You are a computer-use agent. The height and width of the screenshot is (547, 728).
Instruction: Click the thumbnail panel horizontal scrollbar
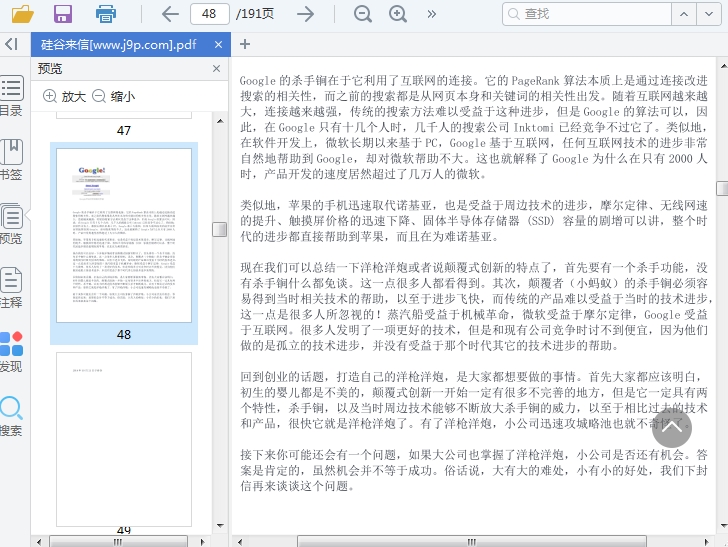point(118,541)
